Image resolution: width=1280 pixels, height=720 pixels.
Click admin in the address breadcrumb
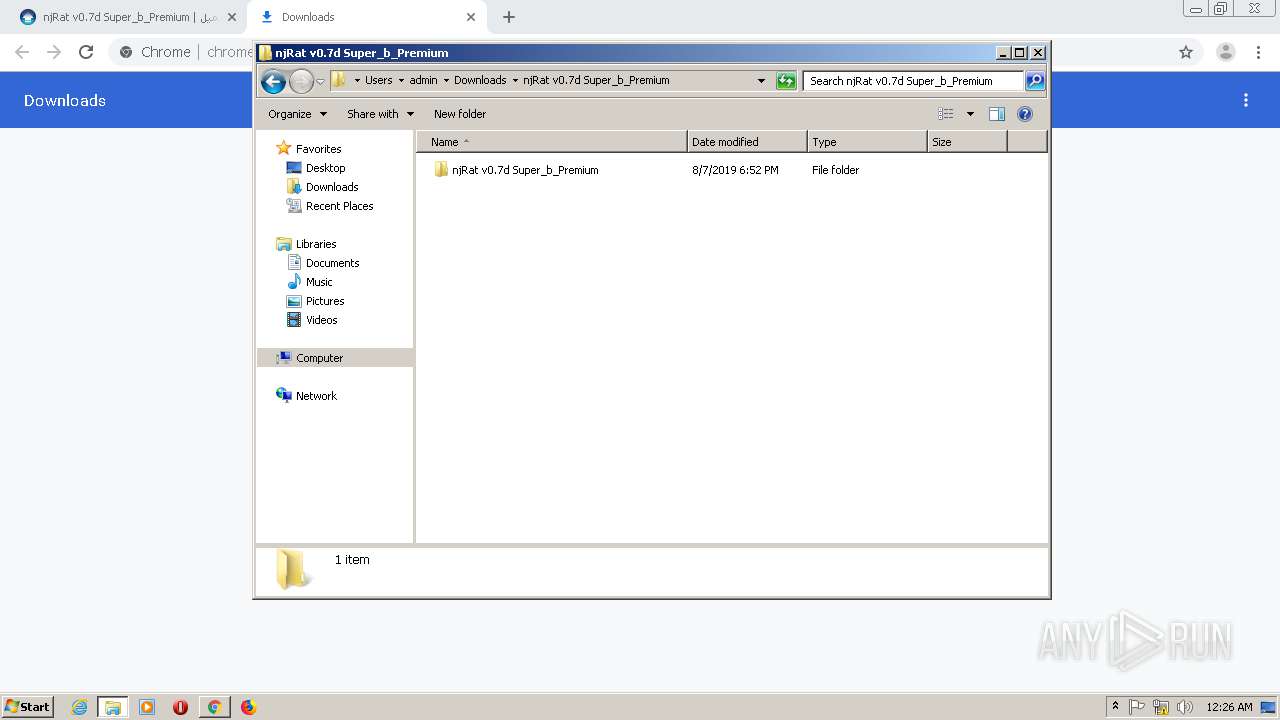[424, 80]
